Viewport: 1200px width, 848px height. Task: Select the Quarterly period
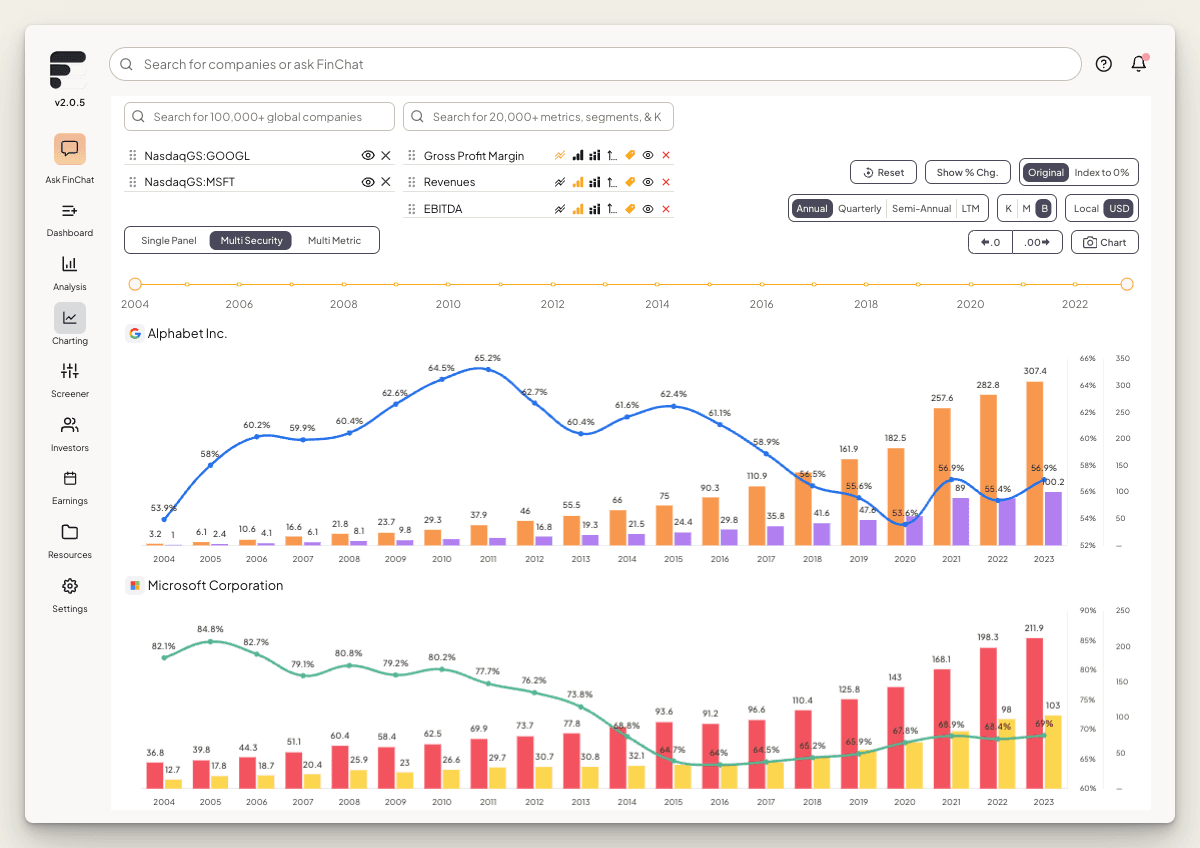[x=860, y=208]
